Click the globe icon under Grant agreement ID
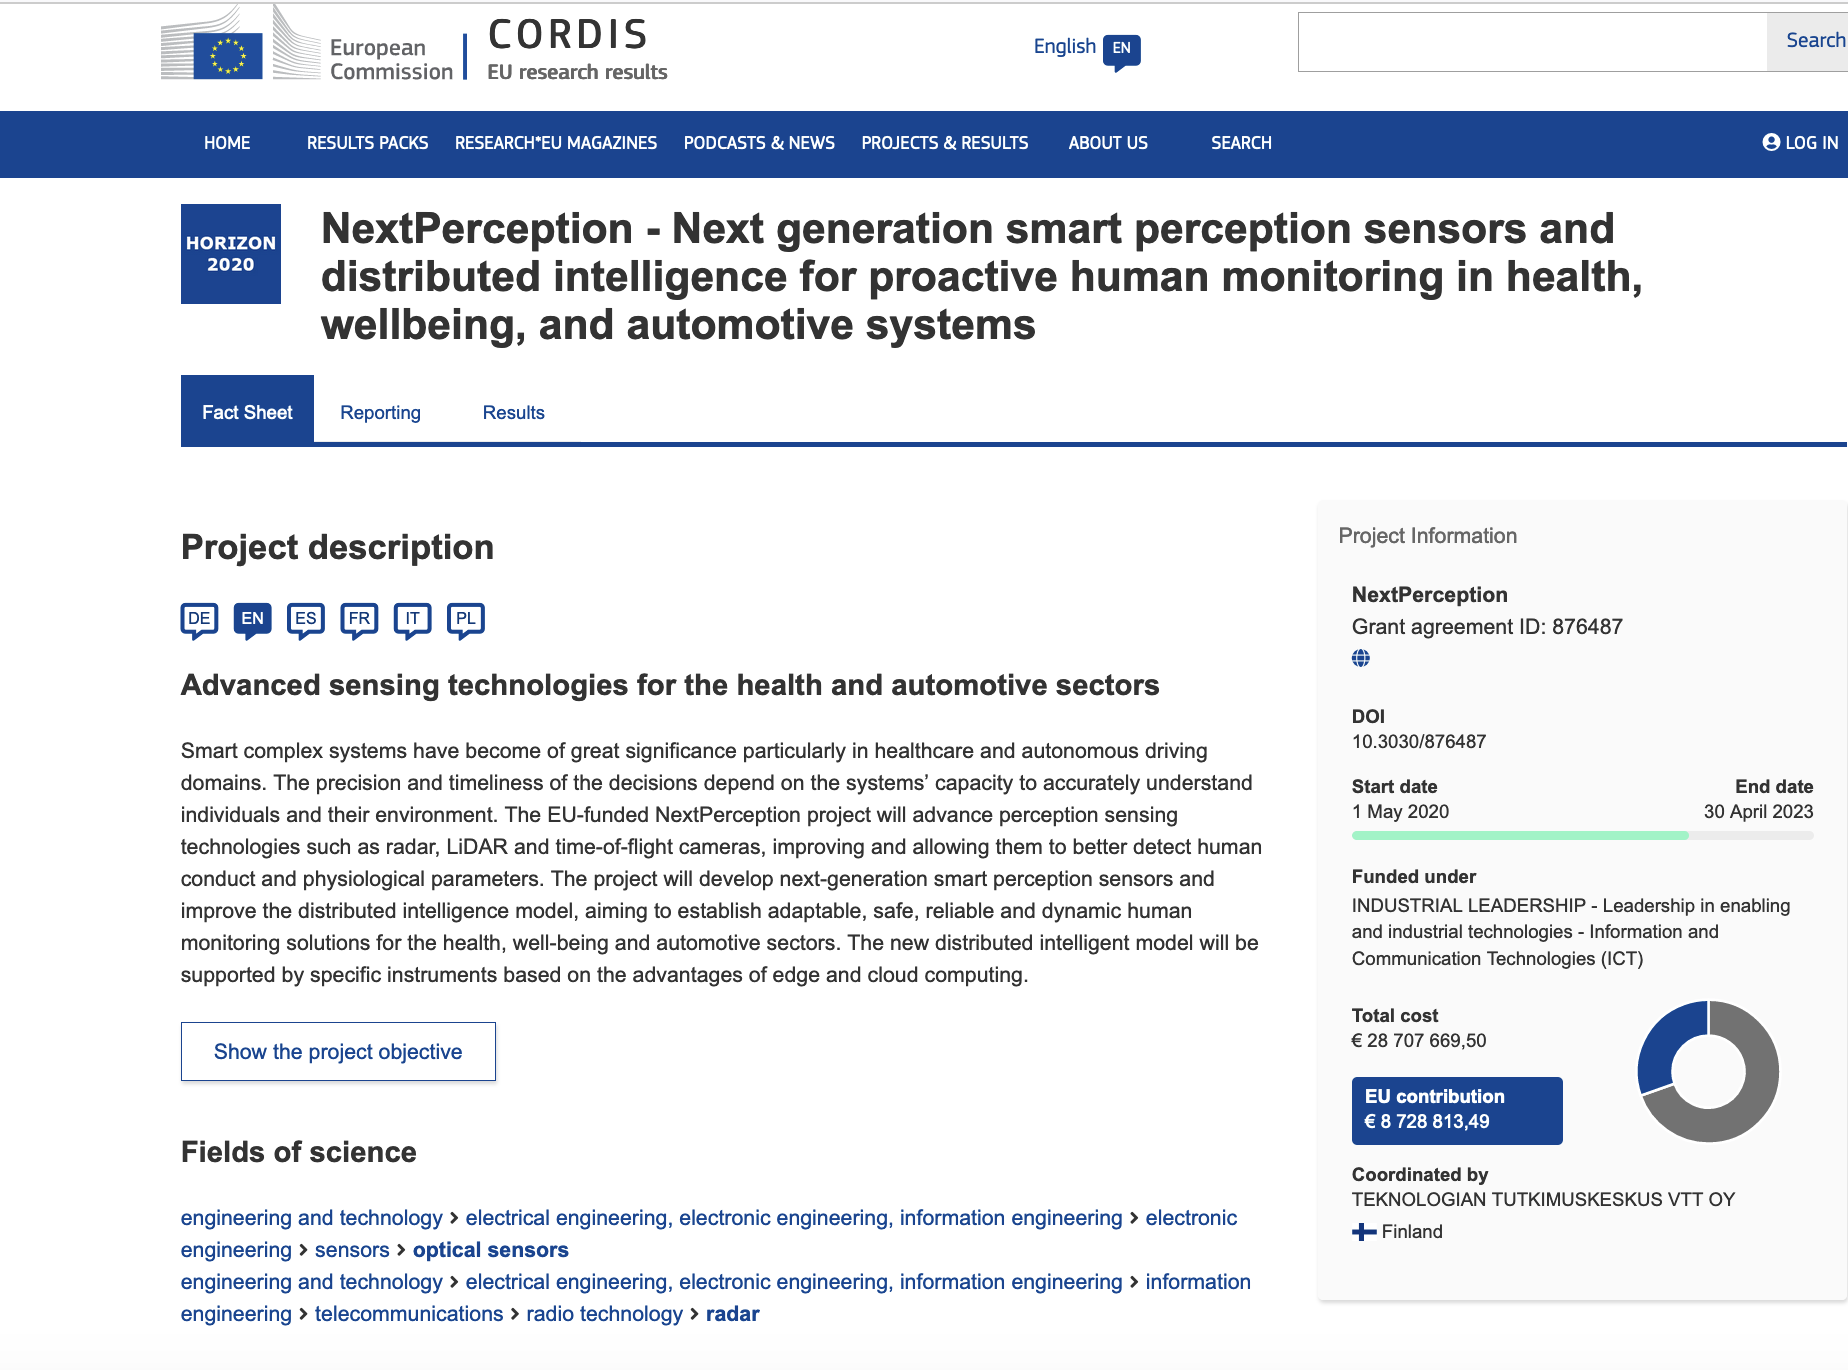This screenshot has width=1848, height=1370. [x=1361, y=658]
